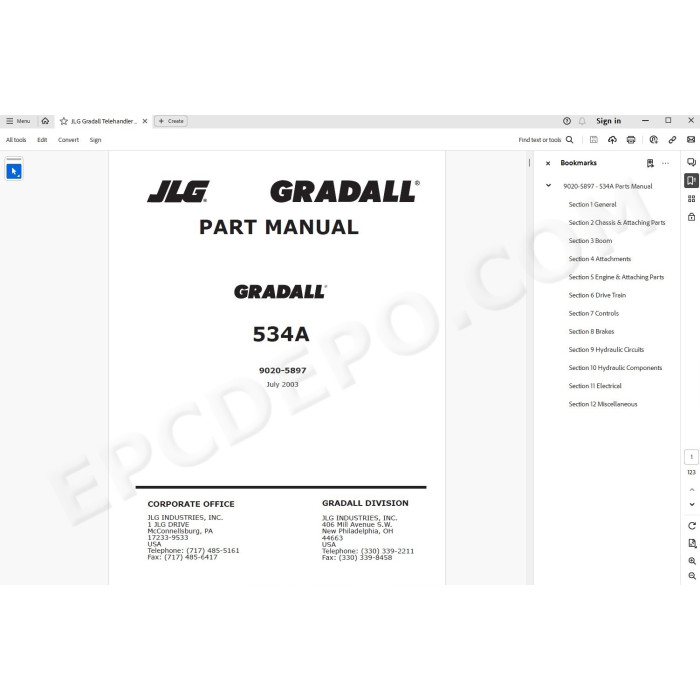Open the page display settings icon
700x700 pixels.
tap(692, 543)
